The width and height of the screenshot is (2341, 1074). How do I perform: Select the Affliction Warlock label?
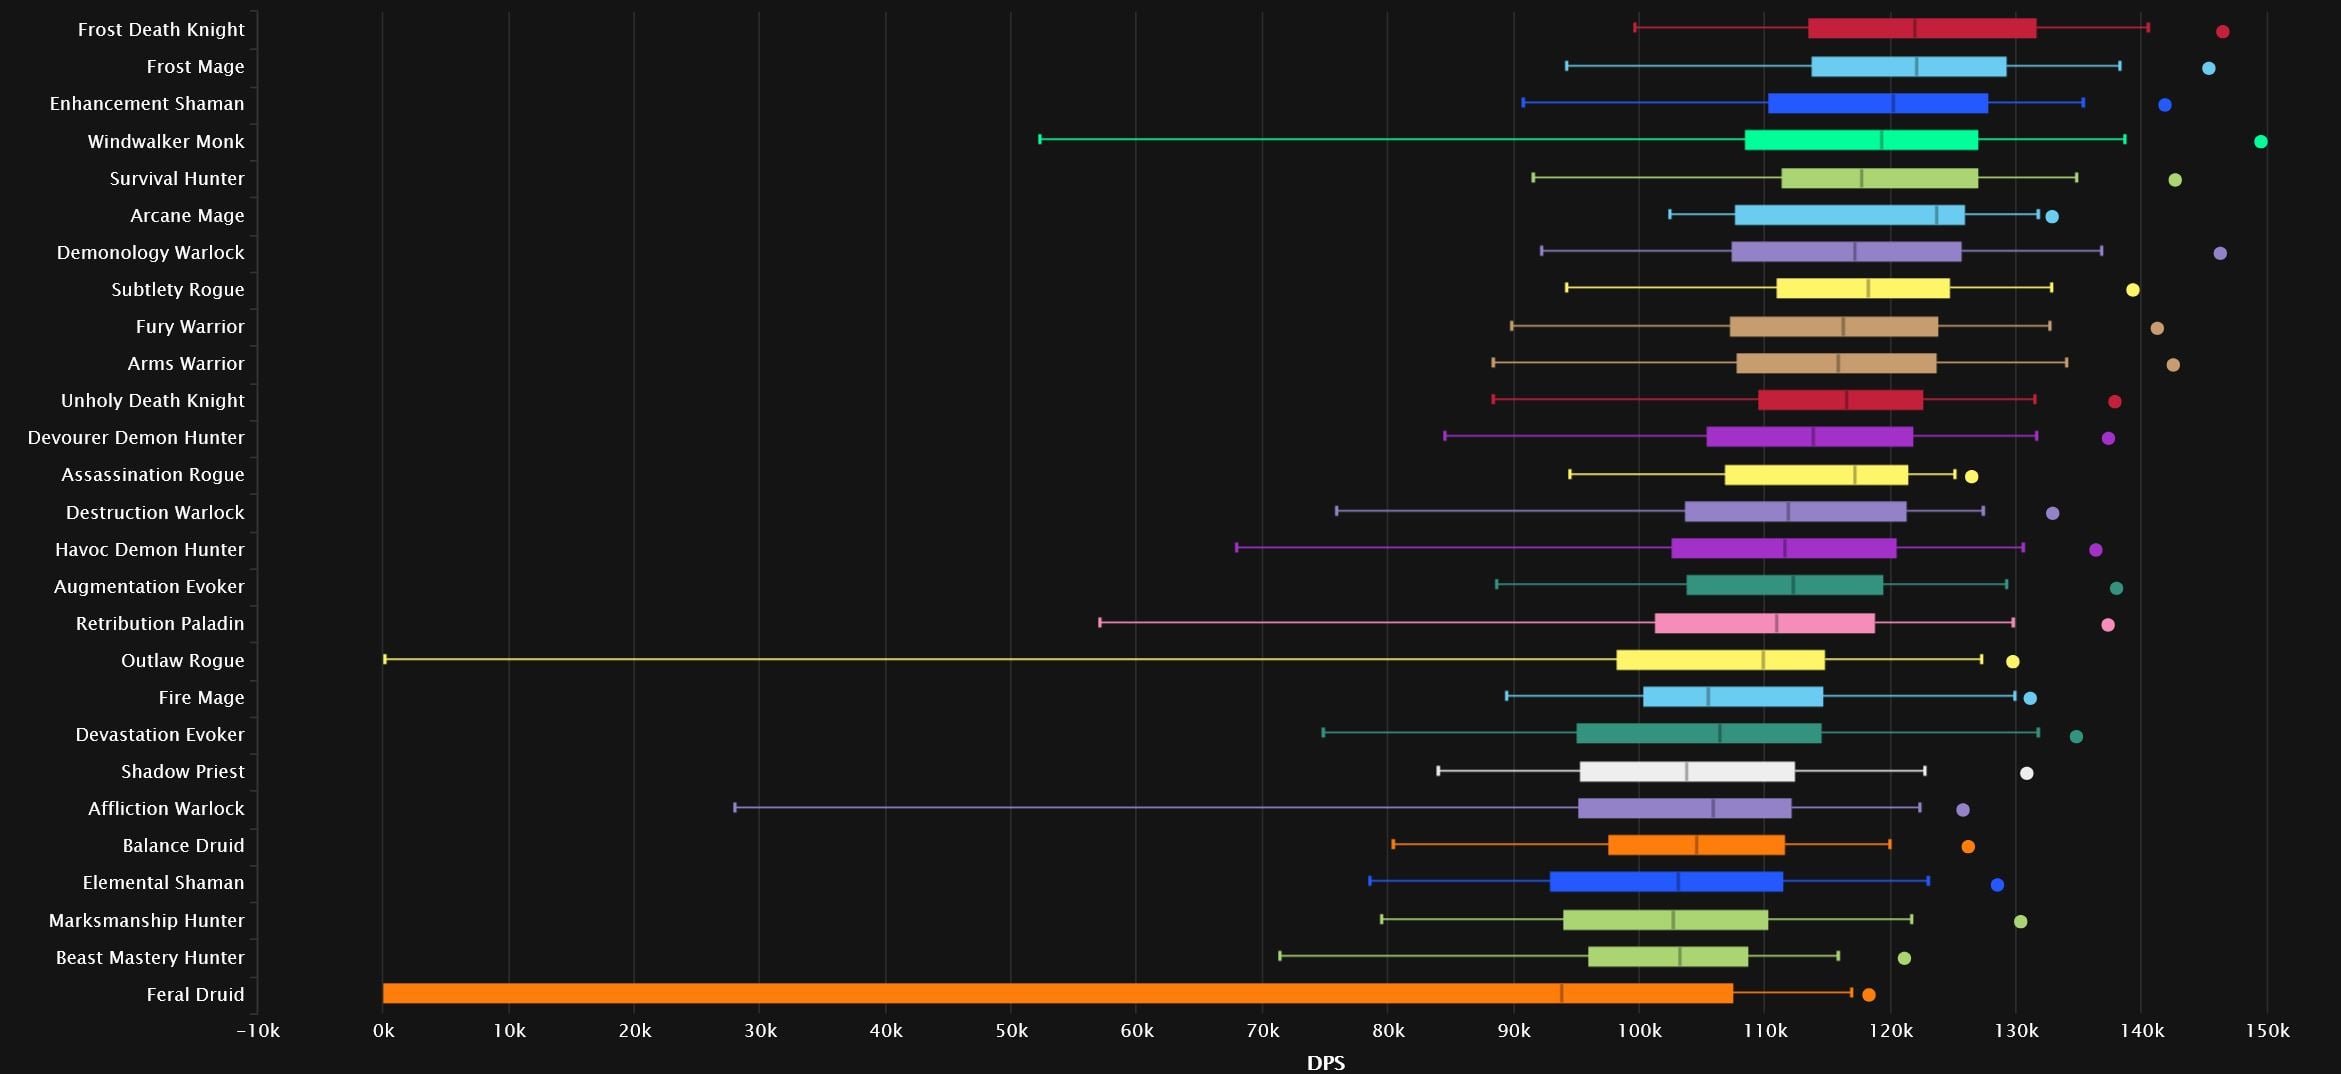(x=166, y=809)
